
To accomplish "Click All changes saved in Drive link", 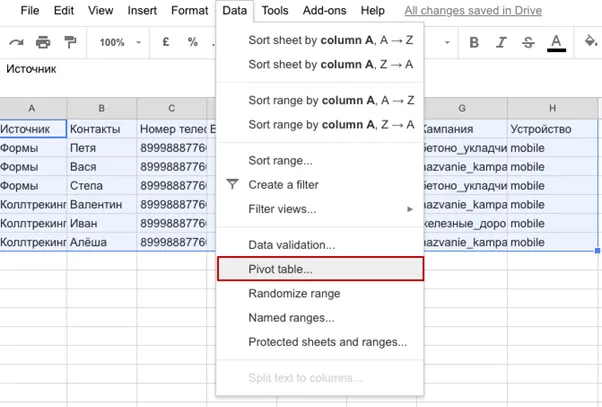I will coord(473,10).
